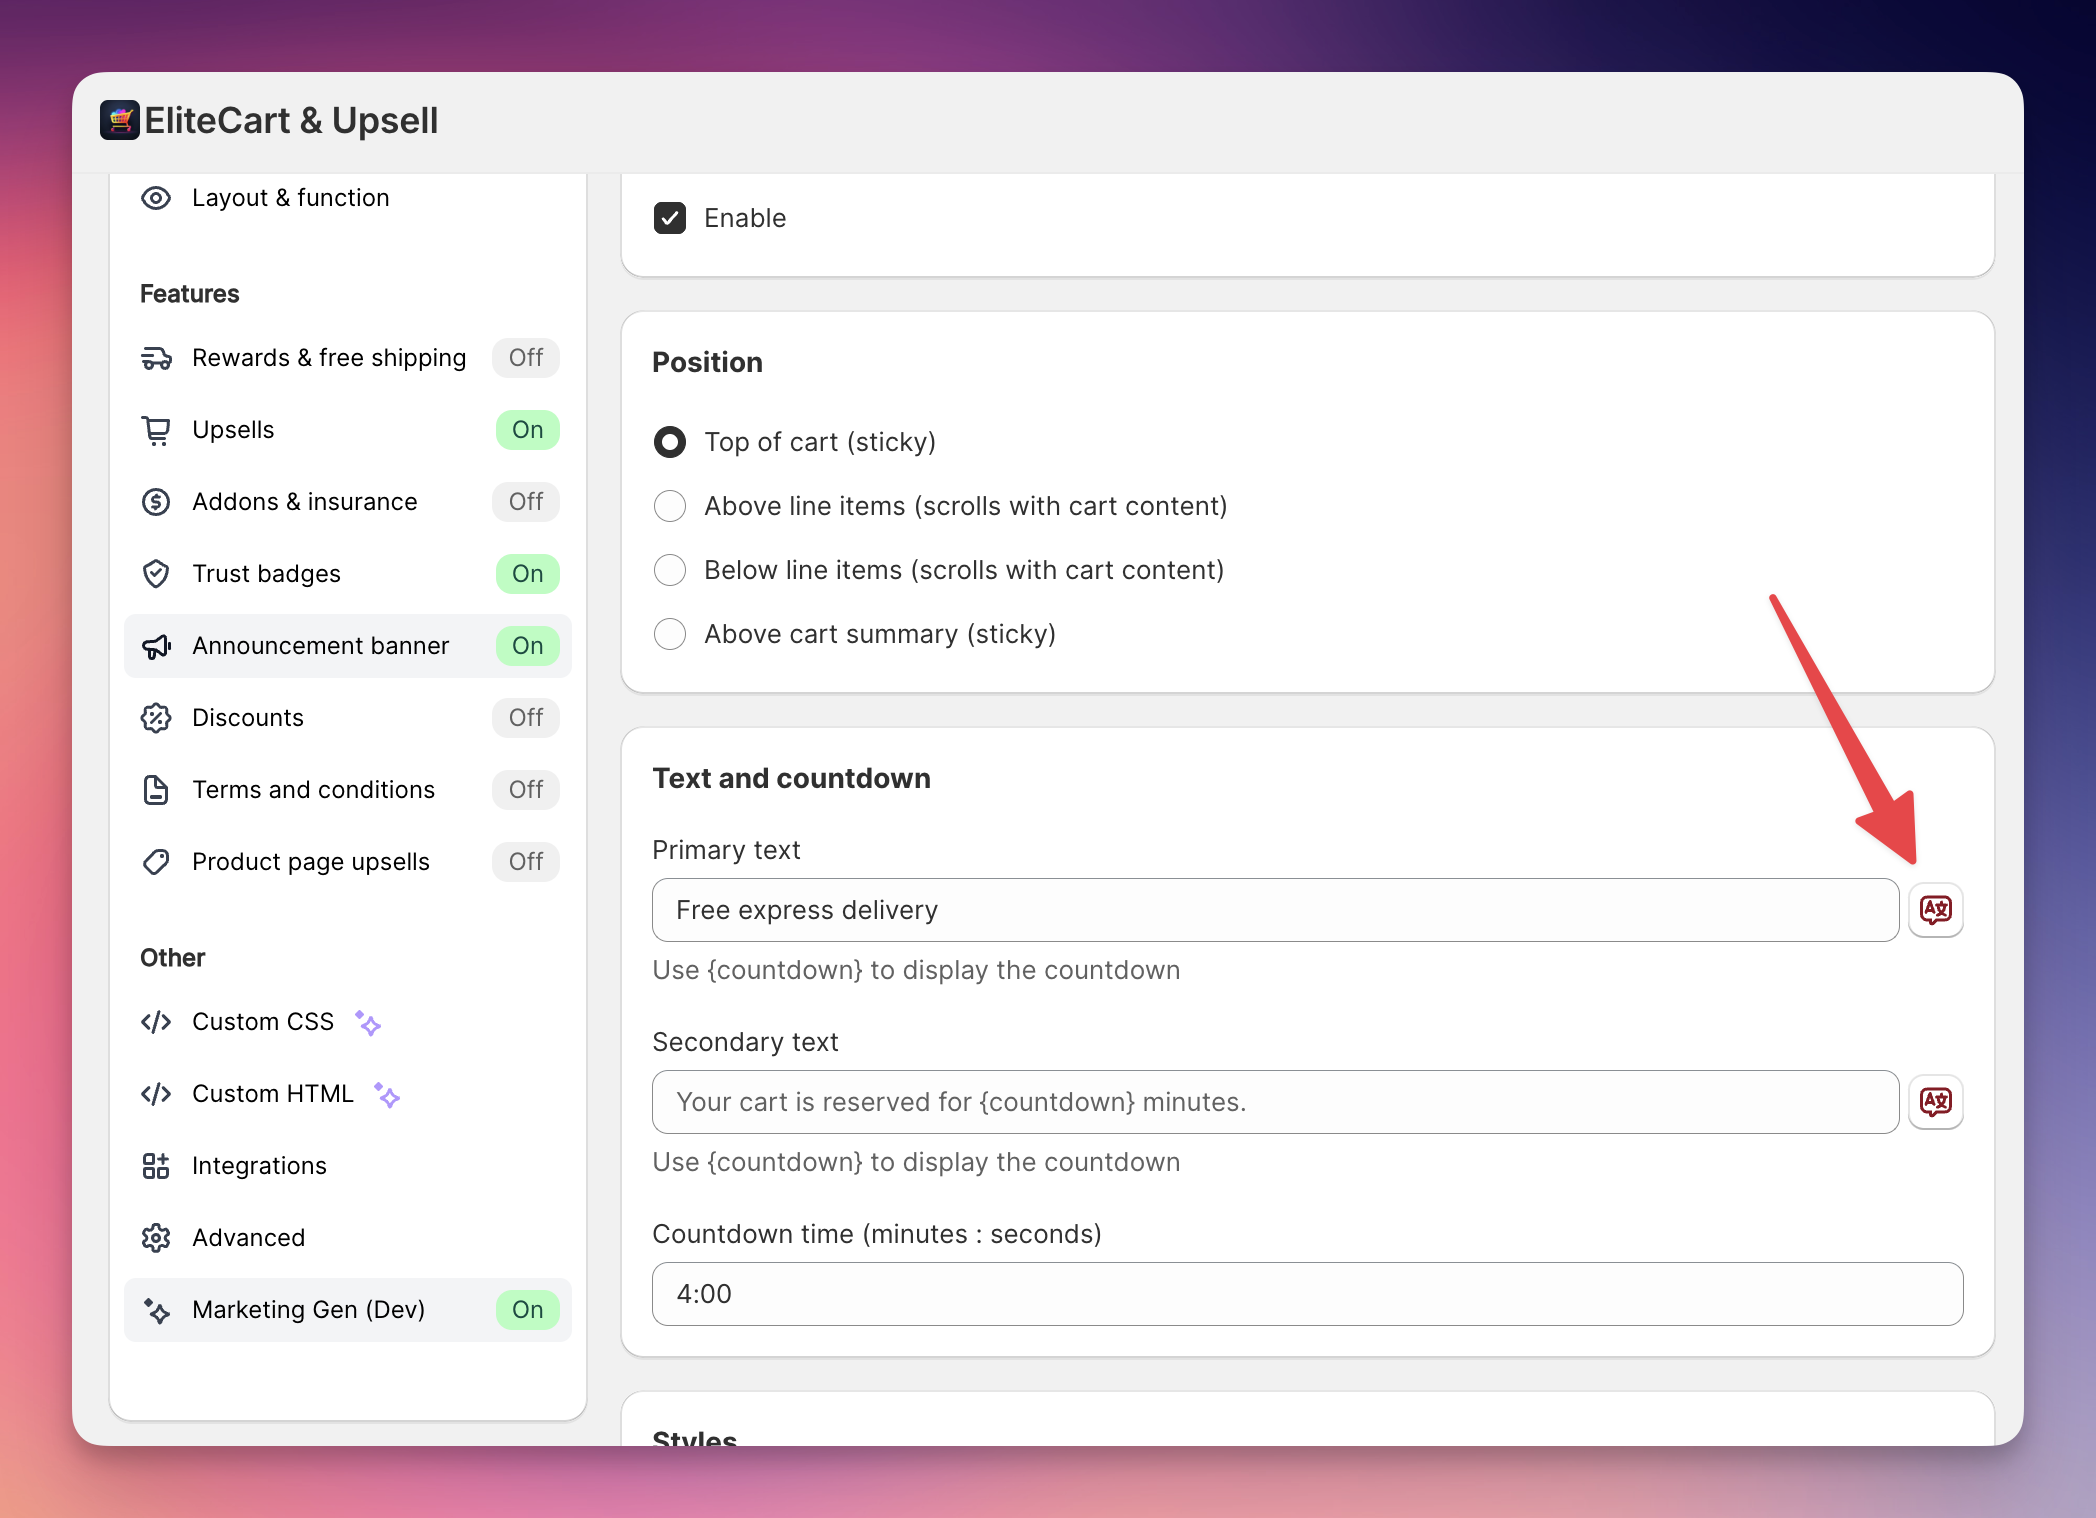The width and height of the screenshot is (2096, 1518).
Task: Click the eye icon for Layout & function
Action: [156, 198]
